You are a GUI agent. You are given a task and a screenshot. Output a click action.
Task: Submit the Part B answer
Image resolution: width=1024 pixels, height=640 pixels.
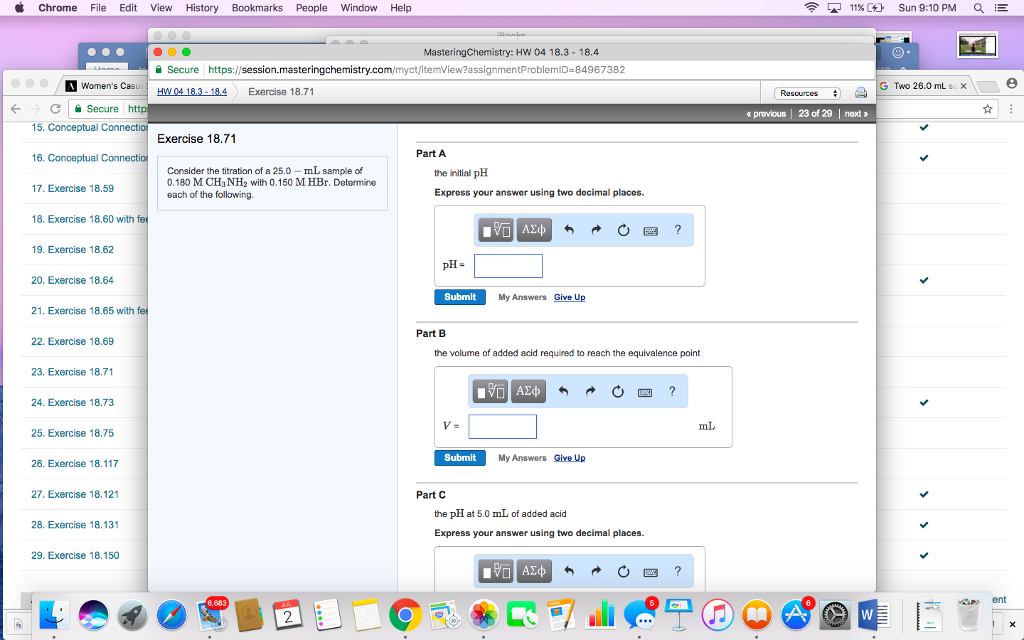(x=460, y=458)
